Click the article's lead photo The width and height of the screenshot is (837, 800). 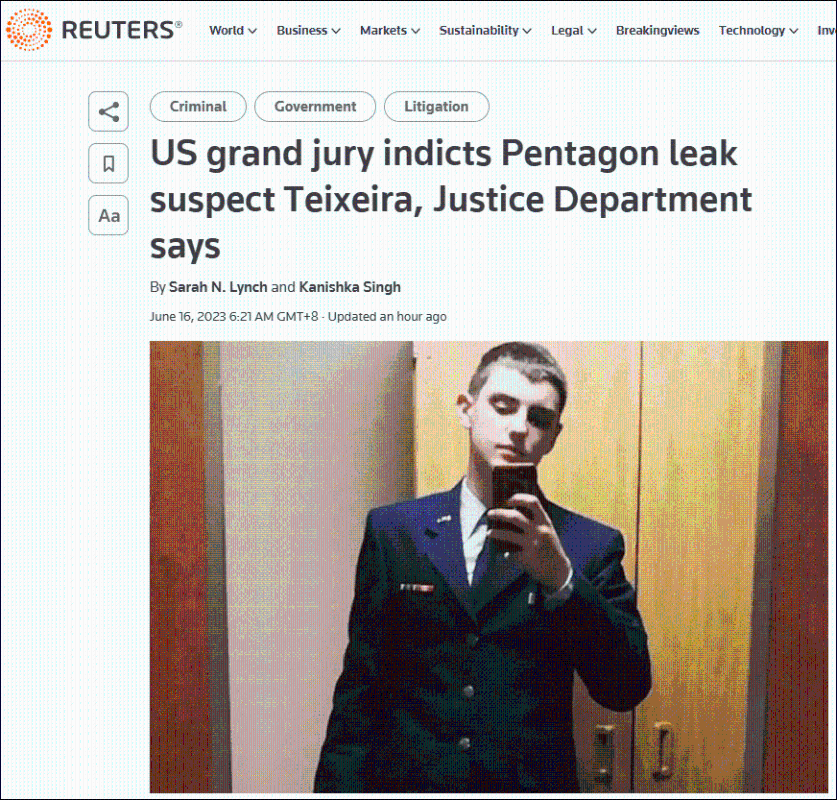pyautogui.click(x=488, y=567)
